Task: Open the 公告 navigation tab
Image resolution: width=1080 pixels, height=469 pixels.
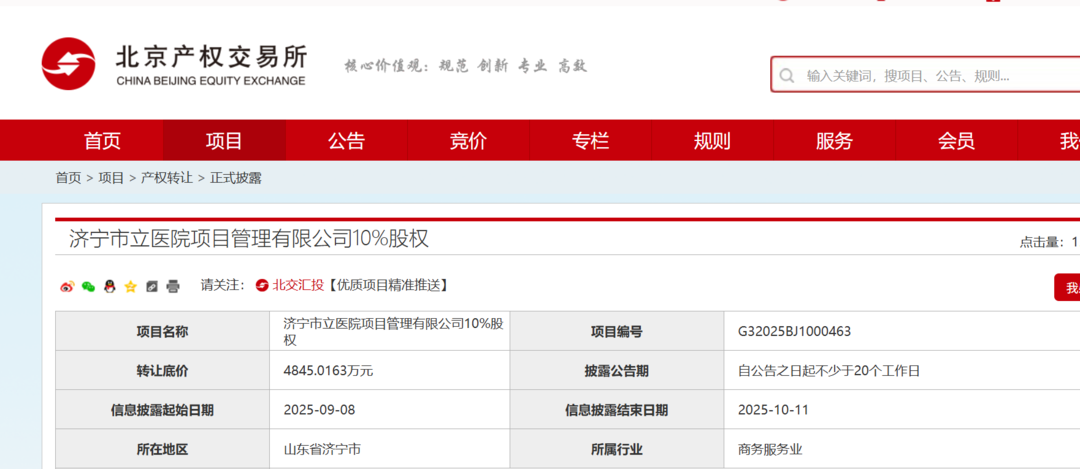Action: pos(346,140)
